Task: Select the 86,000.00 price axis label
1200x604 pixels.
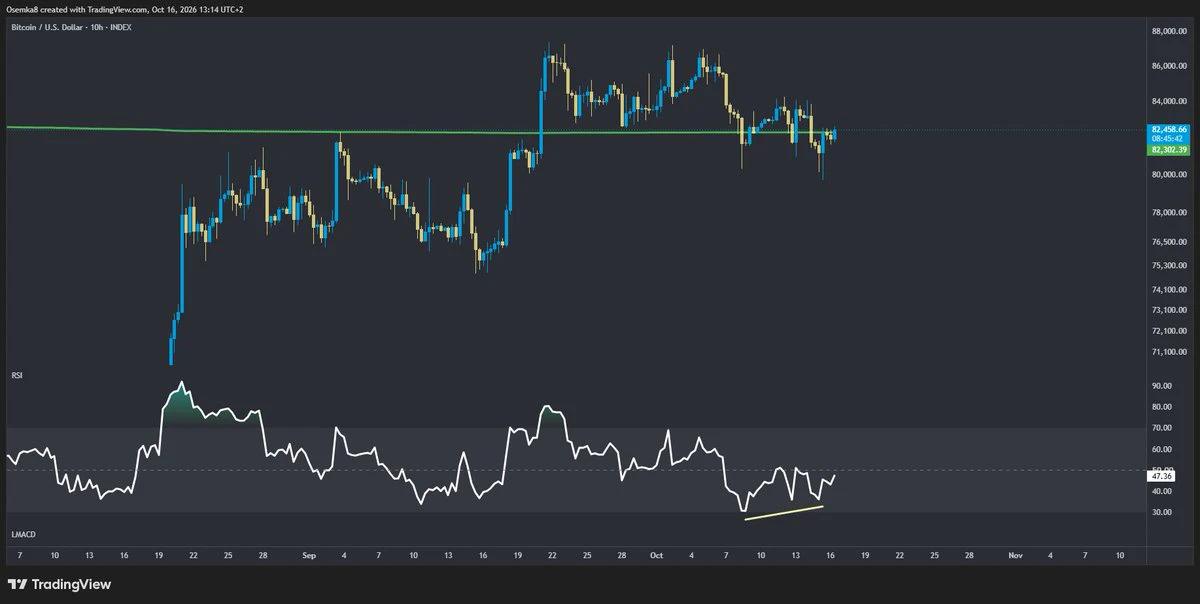Action: [x=1168, y=67]
